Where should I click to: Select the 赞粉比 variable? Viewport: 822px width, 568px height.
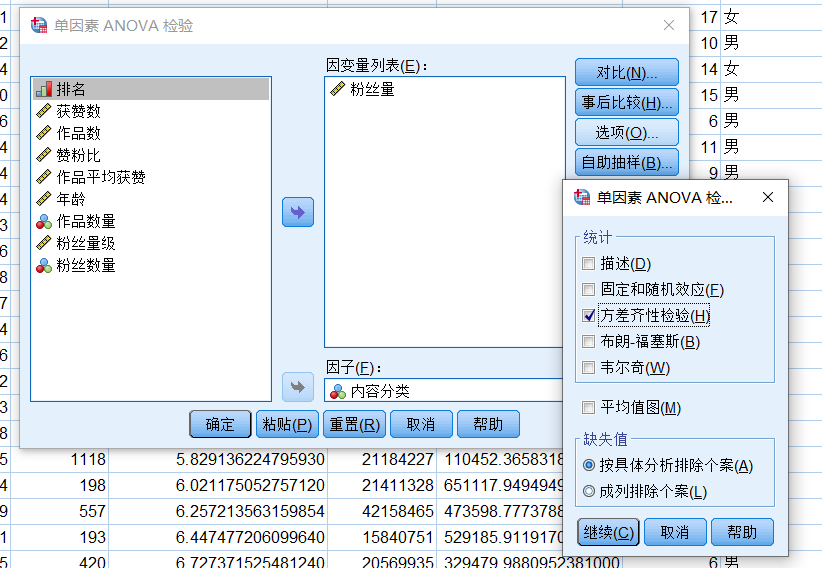(78, 155)
